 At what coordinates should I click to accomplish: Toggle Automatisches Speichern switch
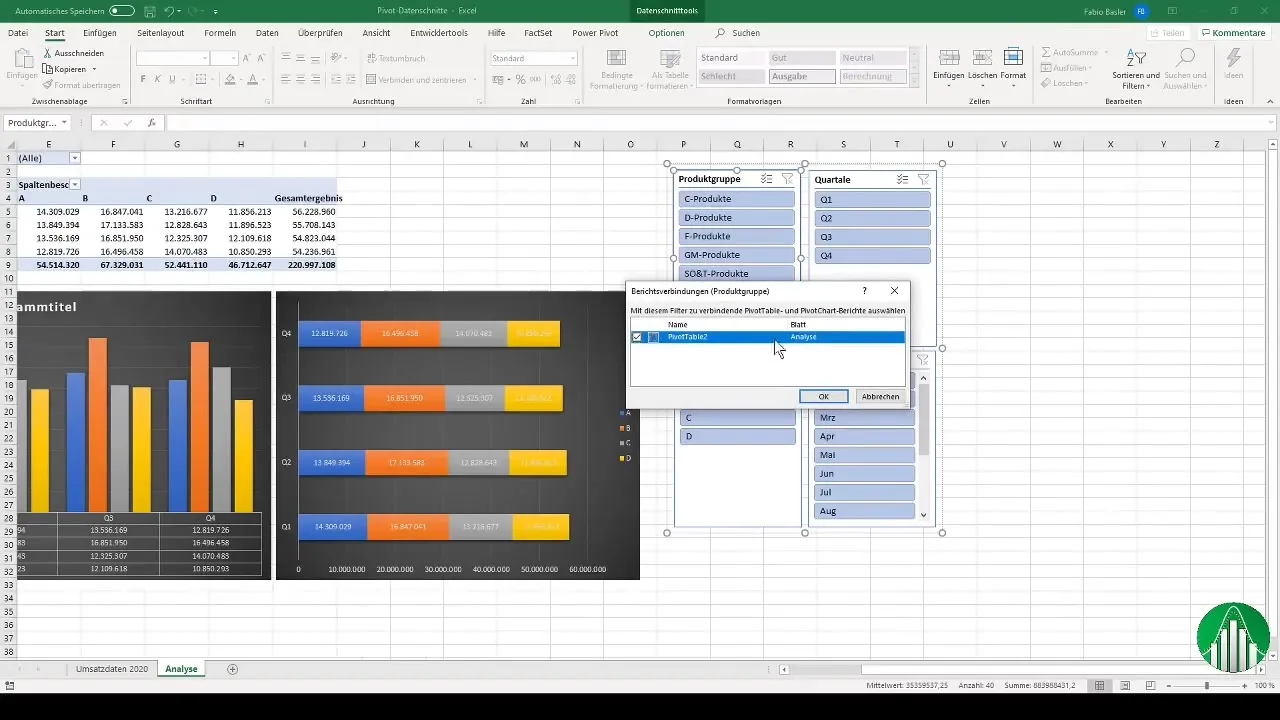point(122,10)
